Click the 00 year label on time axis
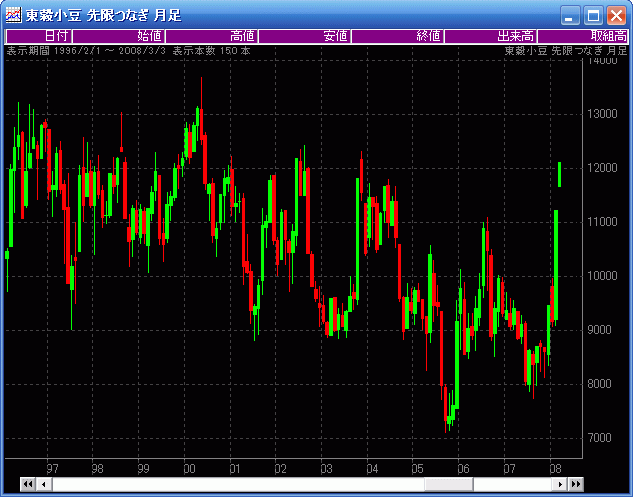The width and height of the screenshot is (633, 497). point(189,469)
